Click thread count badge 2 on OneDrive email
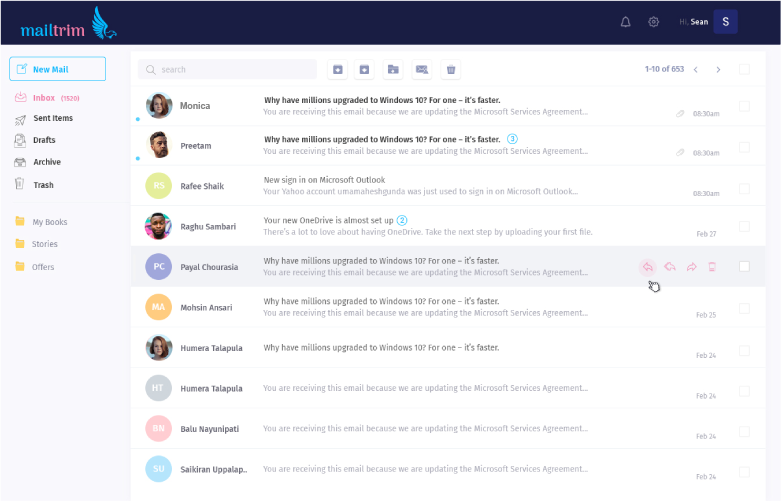This screenshot has height=501, width=781. click(402, 220)
